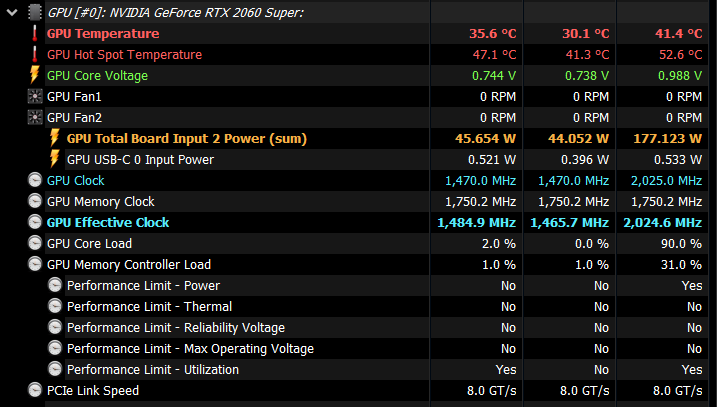717x407 pixels.
Task: Click the lightning icon for GPU Total Board Input 2 Power
Action: pyautogui.click(x=54, y=138)
